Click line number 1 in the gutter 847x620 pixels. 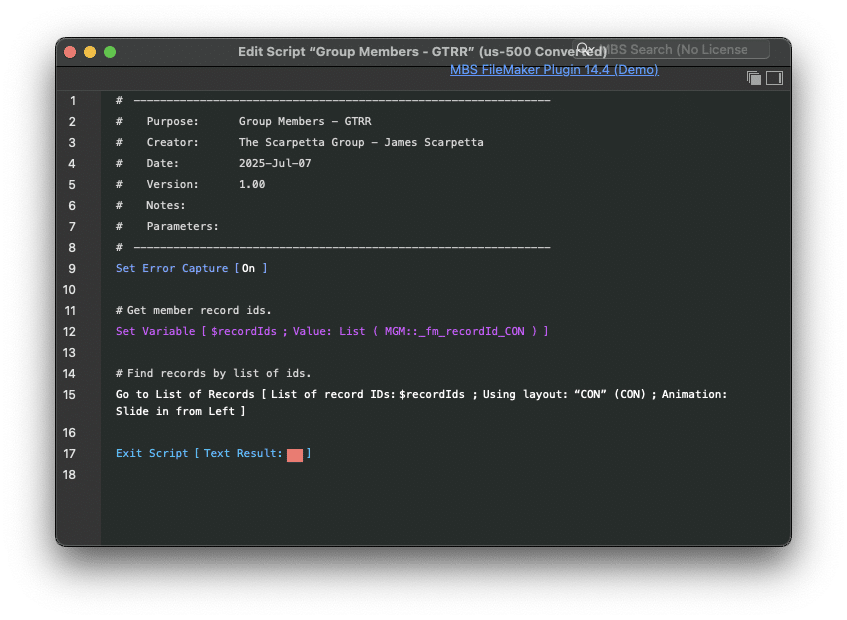coord(72,101)
